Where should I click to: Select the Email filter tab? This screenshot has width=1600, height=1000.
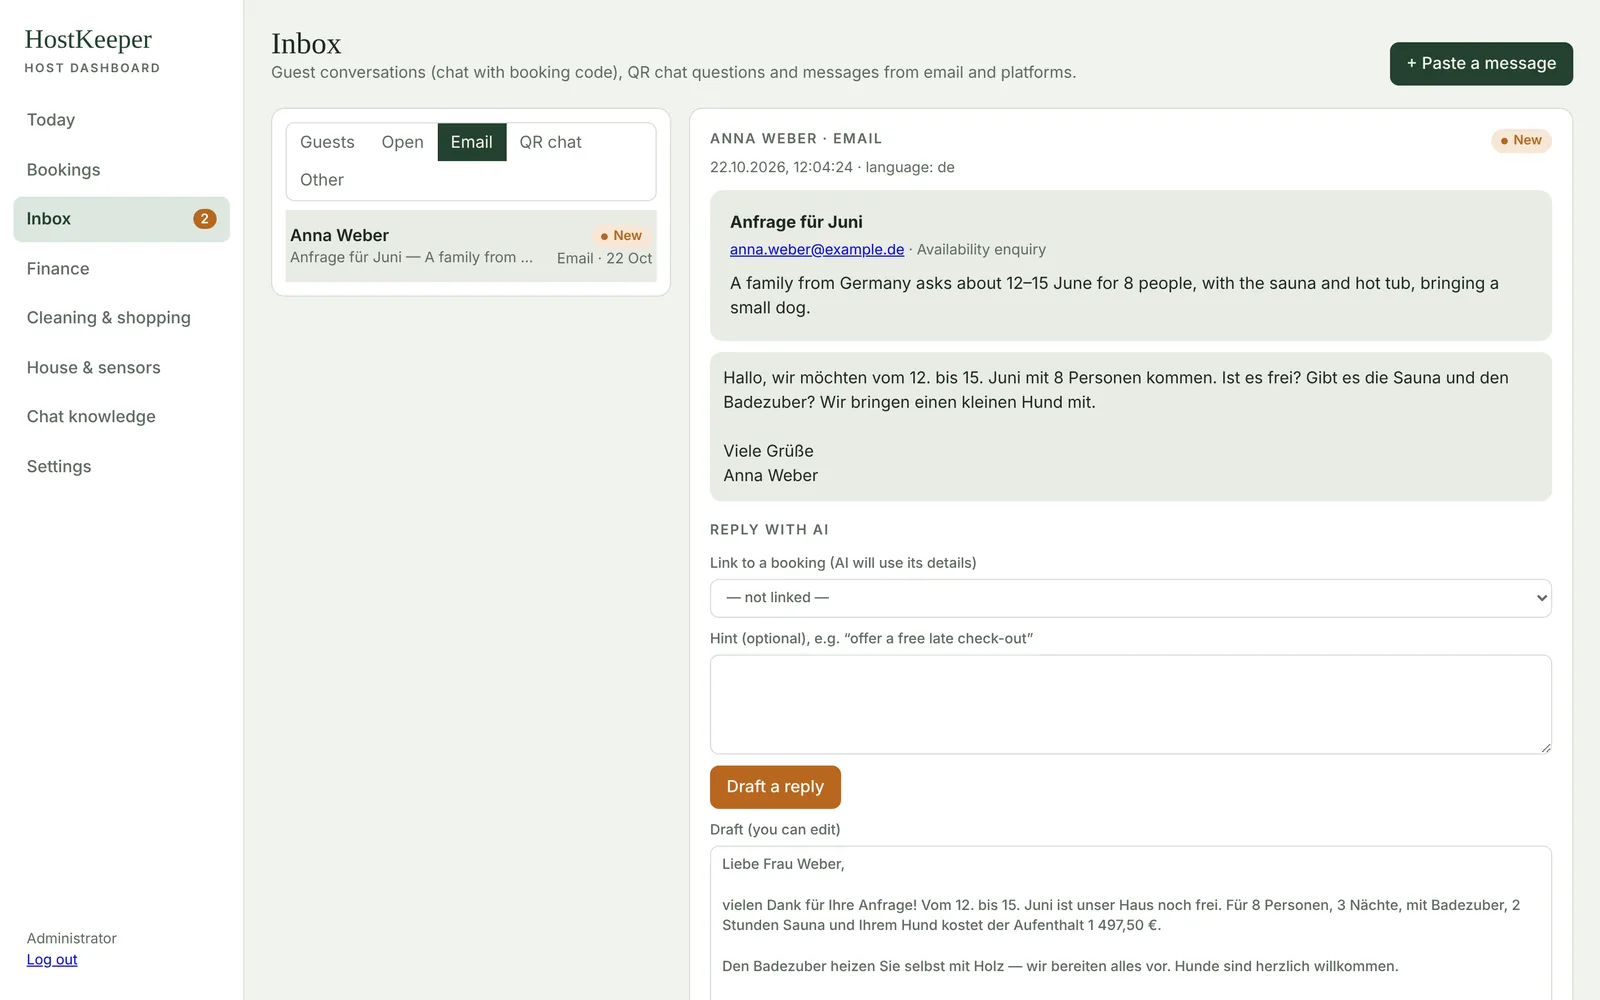472,142
